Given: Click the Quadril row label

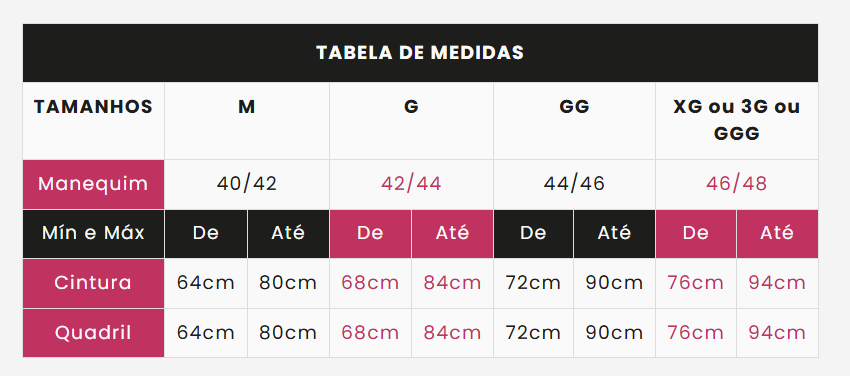Looking at the screenshot, I should 93,333.
